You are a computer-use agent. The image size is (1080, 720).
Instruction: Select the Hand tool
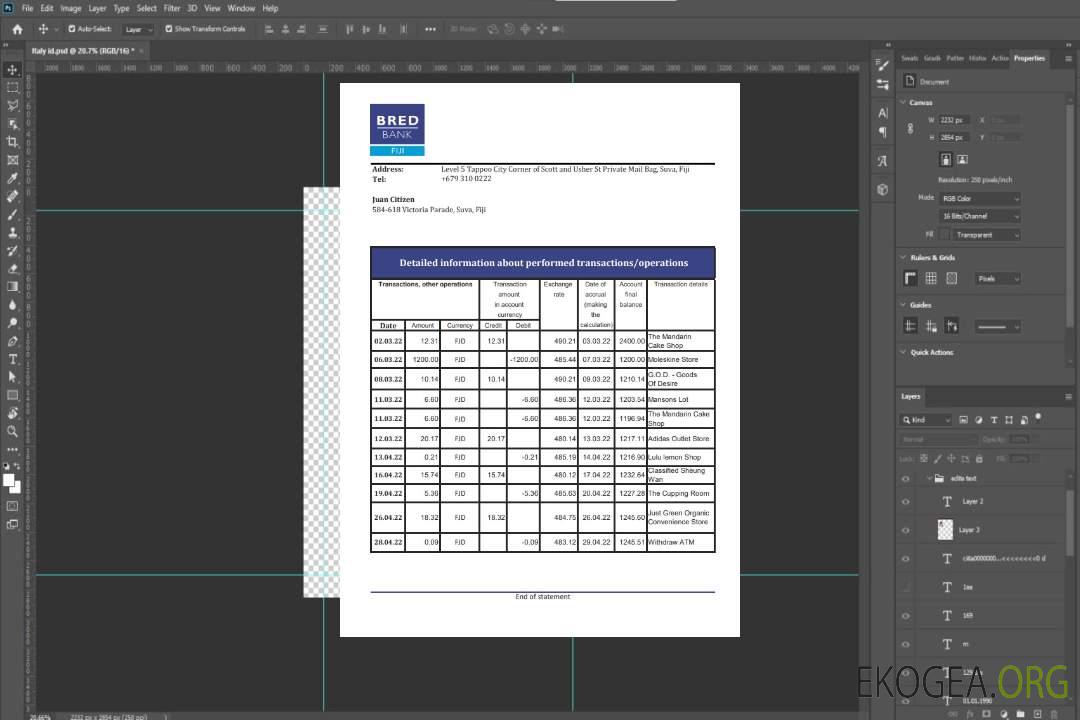tap(12, 413)
